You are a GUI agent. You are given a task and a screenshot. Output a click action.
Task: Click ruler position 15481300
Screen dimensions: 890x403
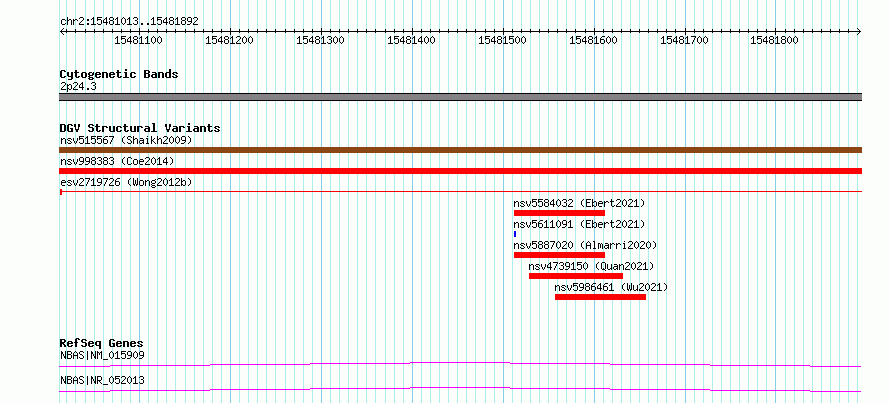(321, 40)
